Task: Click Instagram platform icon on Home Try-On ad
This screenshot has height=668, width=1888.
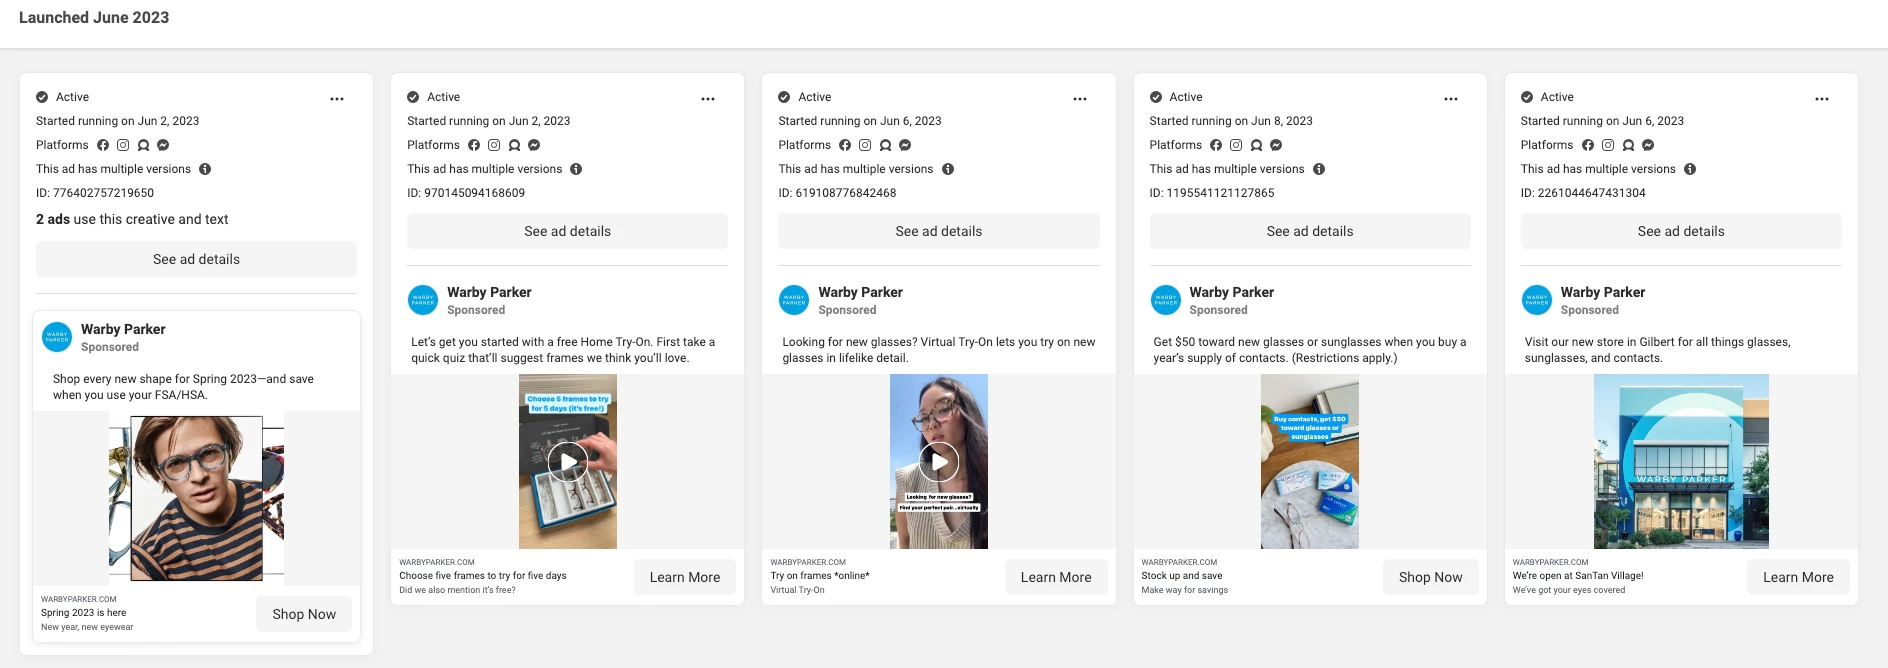Action: pyautogui.click(x=494, y=145)
